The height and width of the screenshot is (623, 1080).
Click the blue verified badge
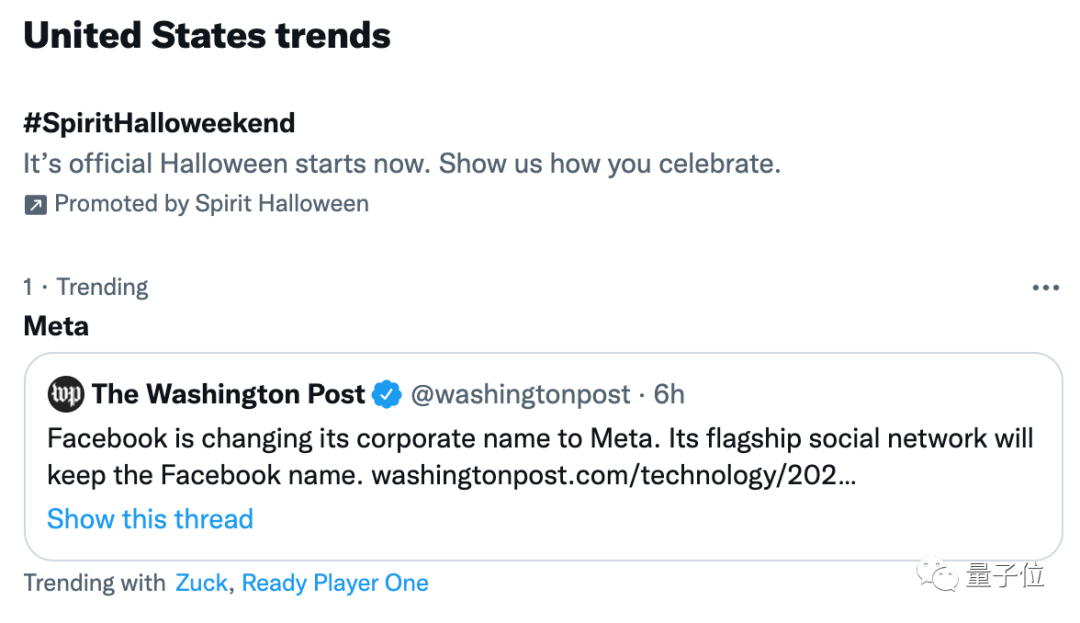[x=386, y=395]
